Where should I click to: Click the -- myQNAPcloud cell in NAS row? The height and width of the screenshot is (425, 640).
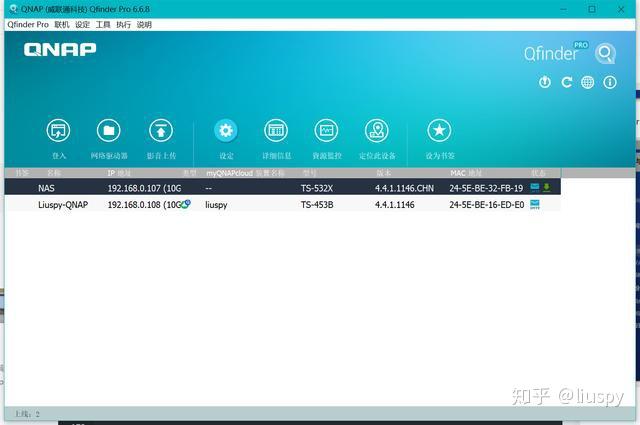(209, 188)
